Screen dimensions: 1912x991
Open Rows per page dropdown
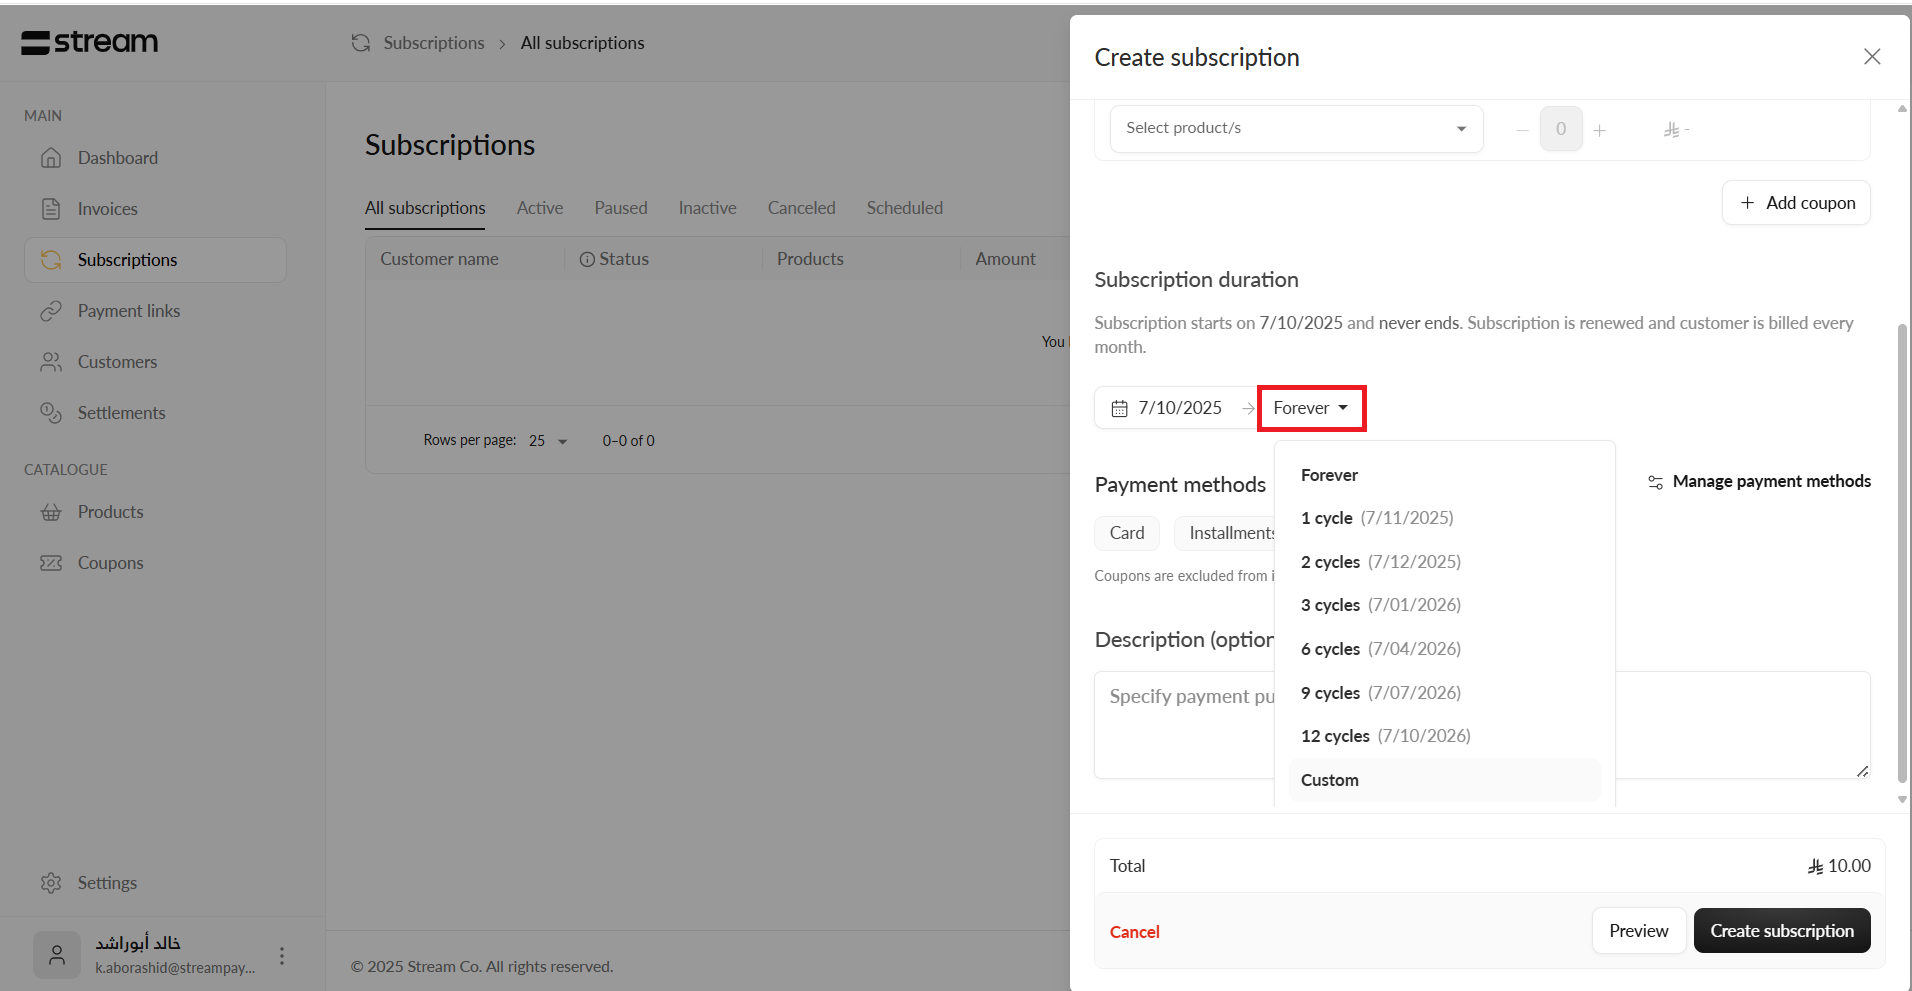[548, 441]
